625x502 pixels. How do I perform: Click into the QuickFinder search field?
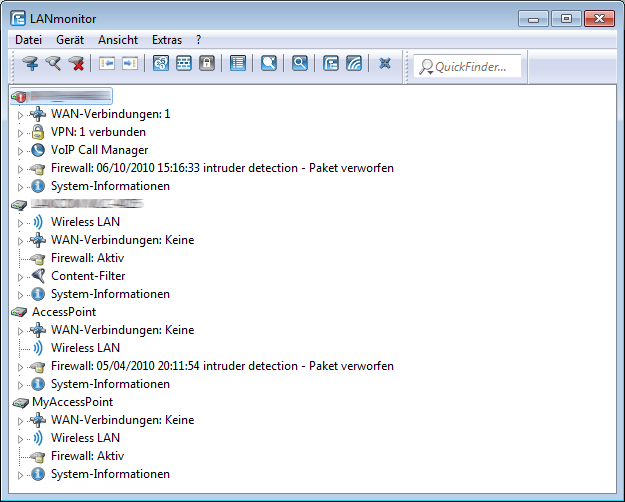click(x=470, y=67)
